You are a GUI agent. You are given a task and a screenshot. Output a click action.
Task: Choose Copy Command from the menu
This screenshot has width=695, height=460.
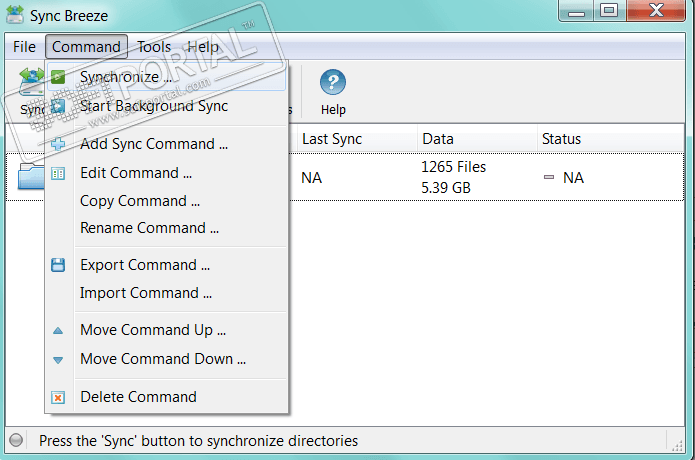[140, 201]
